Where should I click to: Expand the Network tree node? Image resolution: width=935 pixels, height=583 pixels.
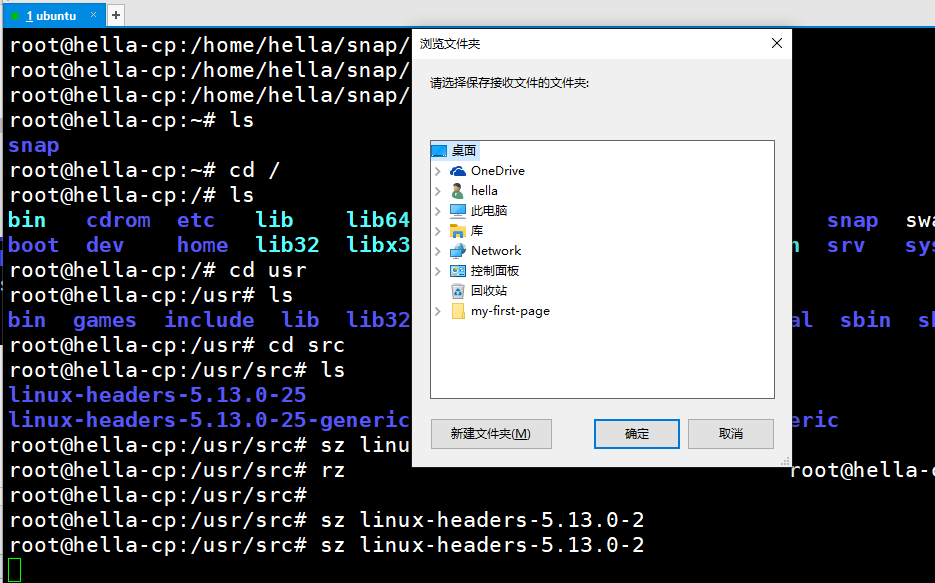pos(438,251)
